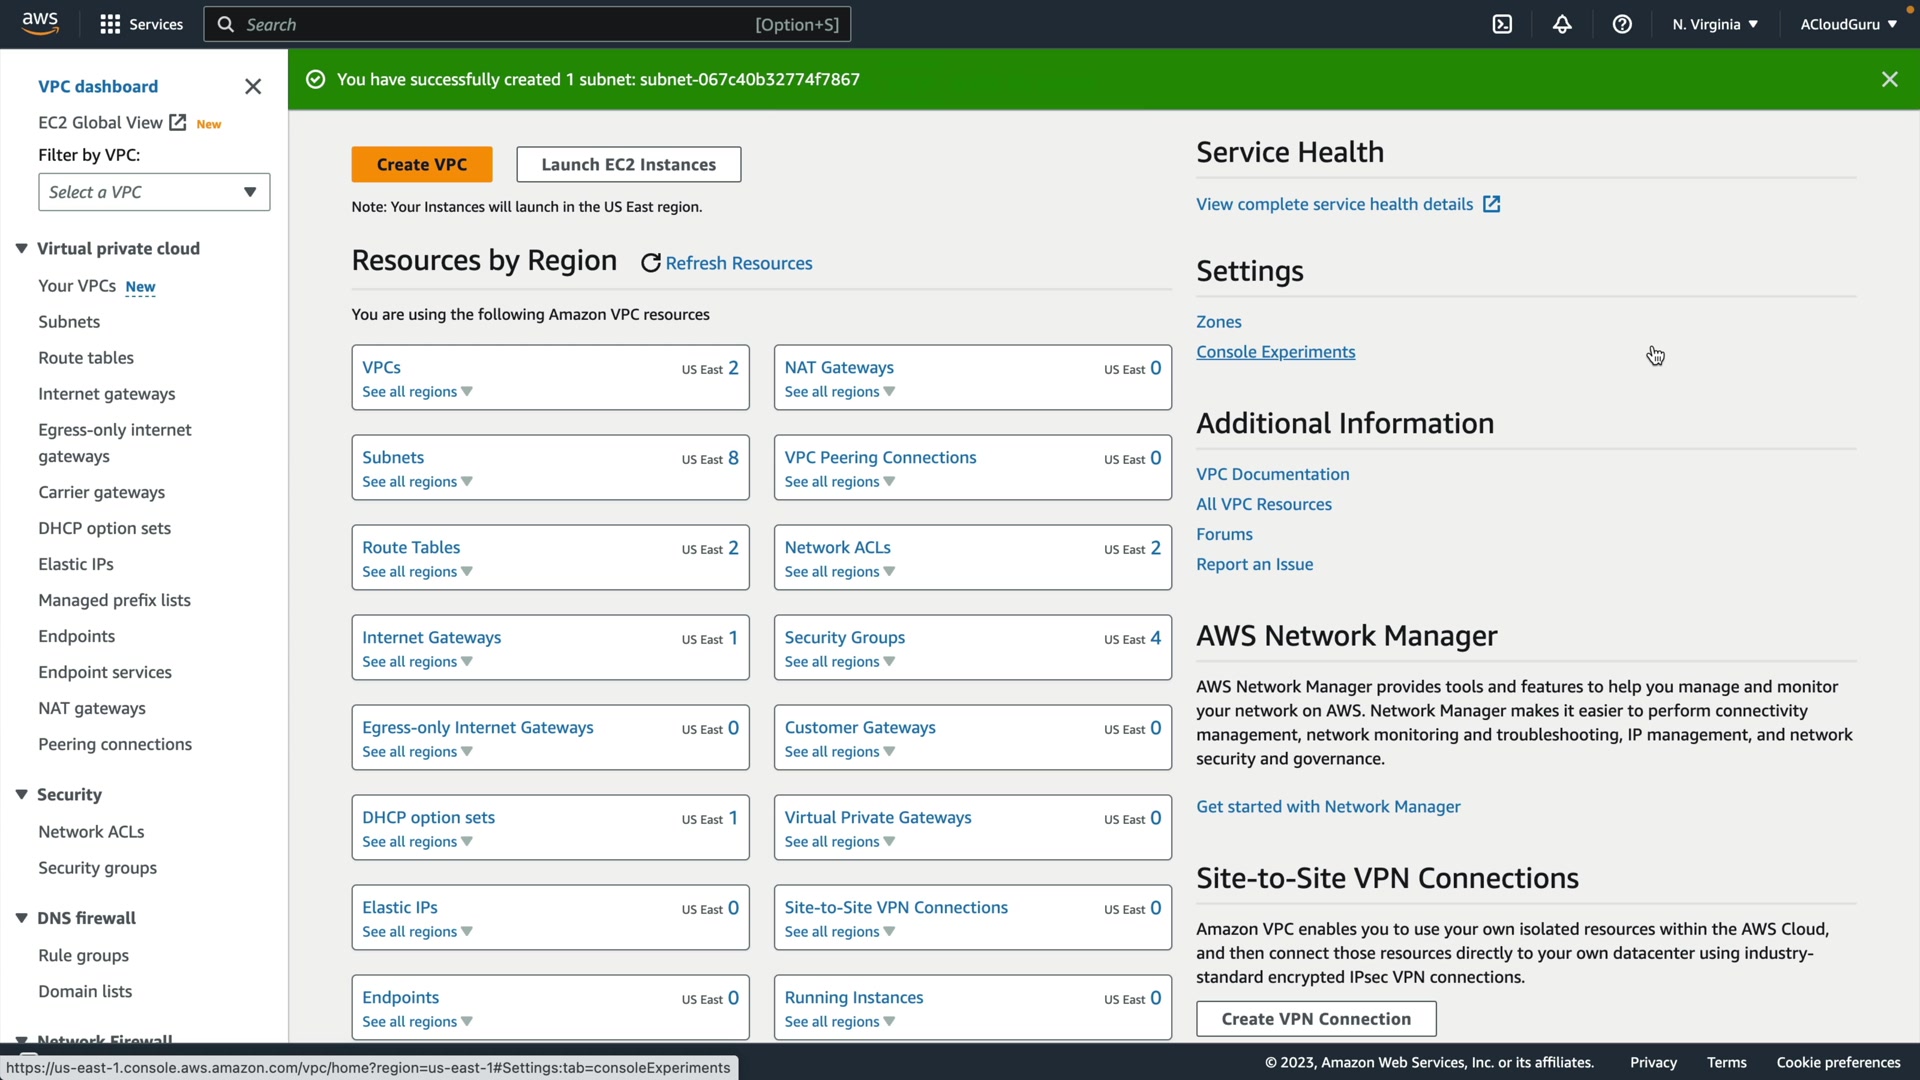The height and width of the screenshot is (1080, 1920).
Task: Click the help question mark icon
Action: [x=1622, y=24]
